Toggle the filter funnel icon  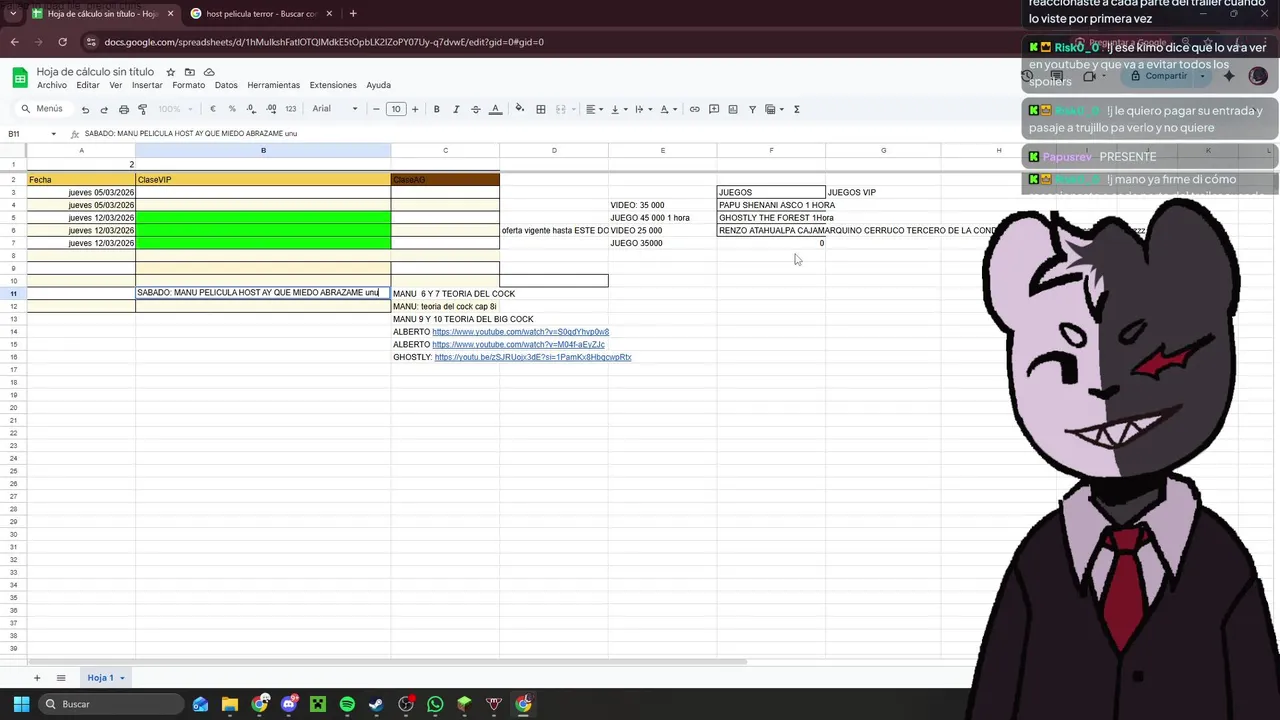[x=752, y=109]
